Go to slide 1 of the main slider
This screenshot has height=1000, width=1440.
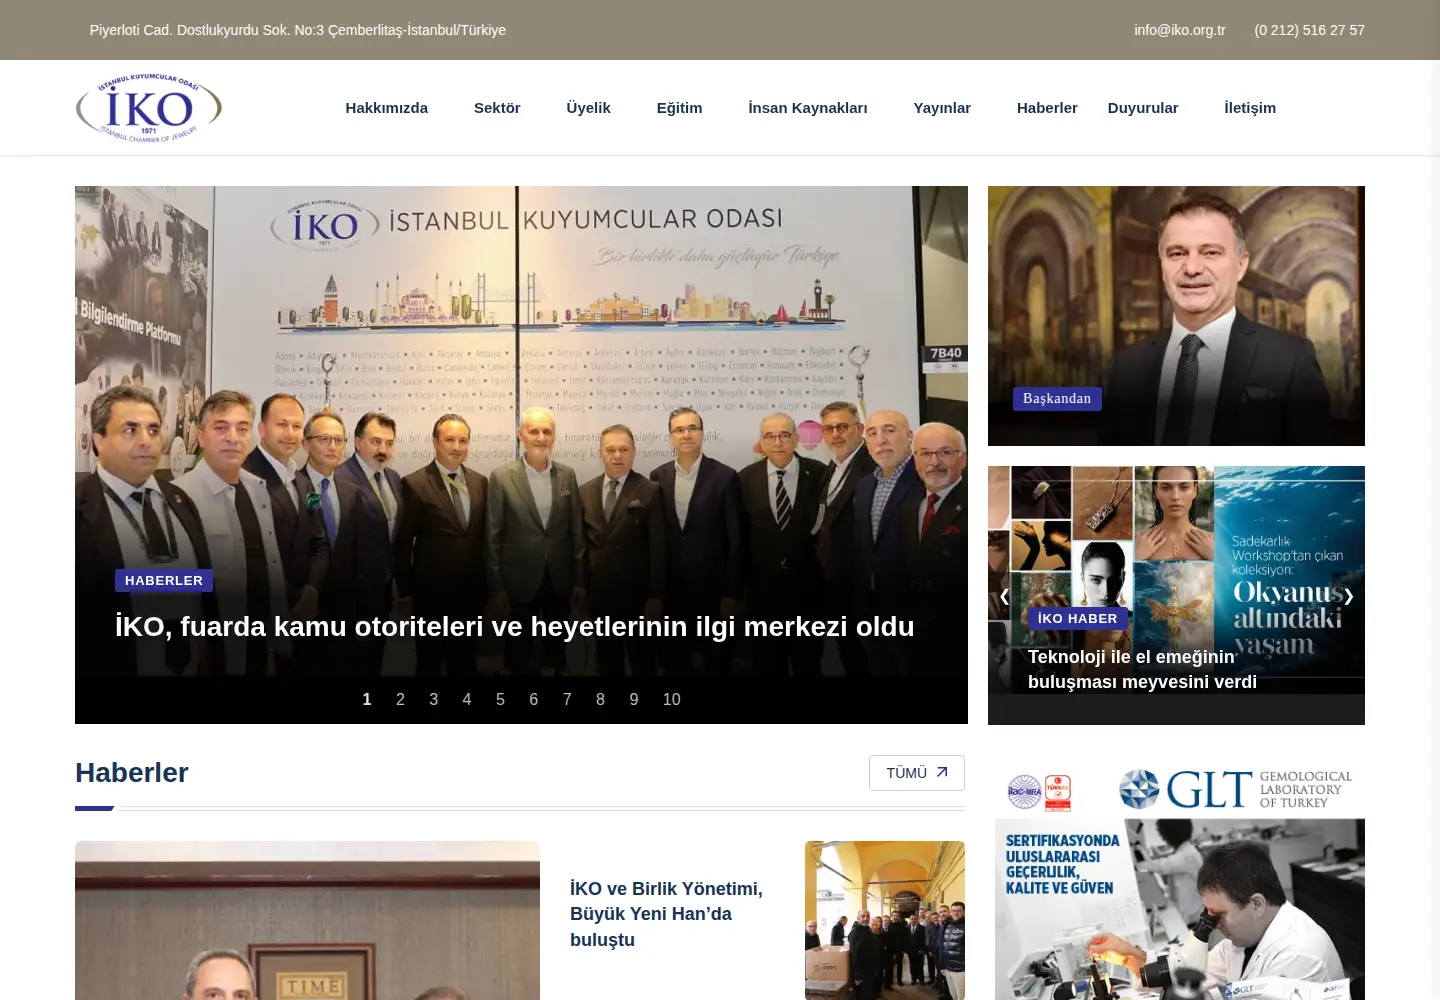(x=367, y=700)
